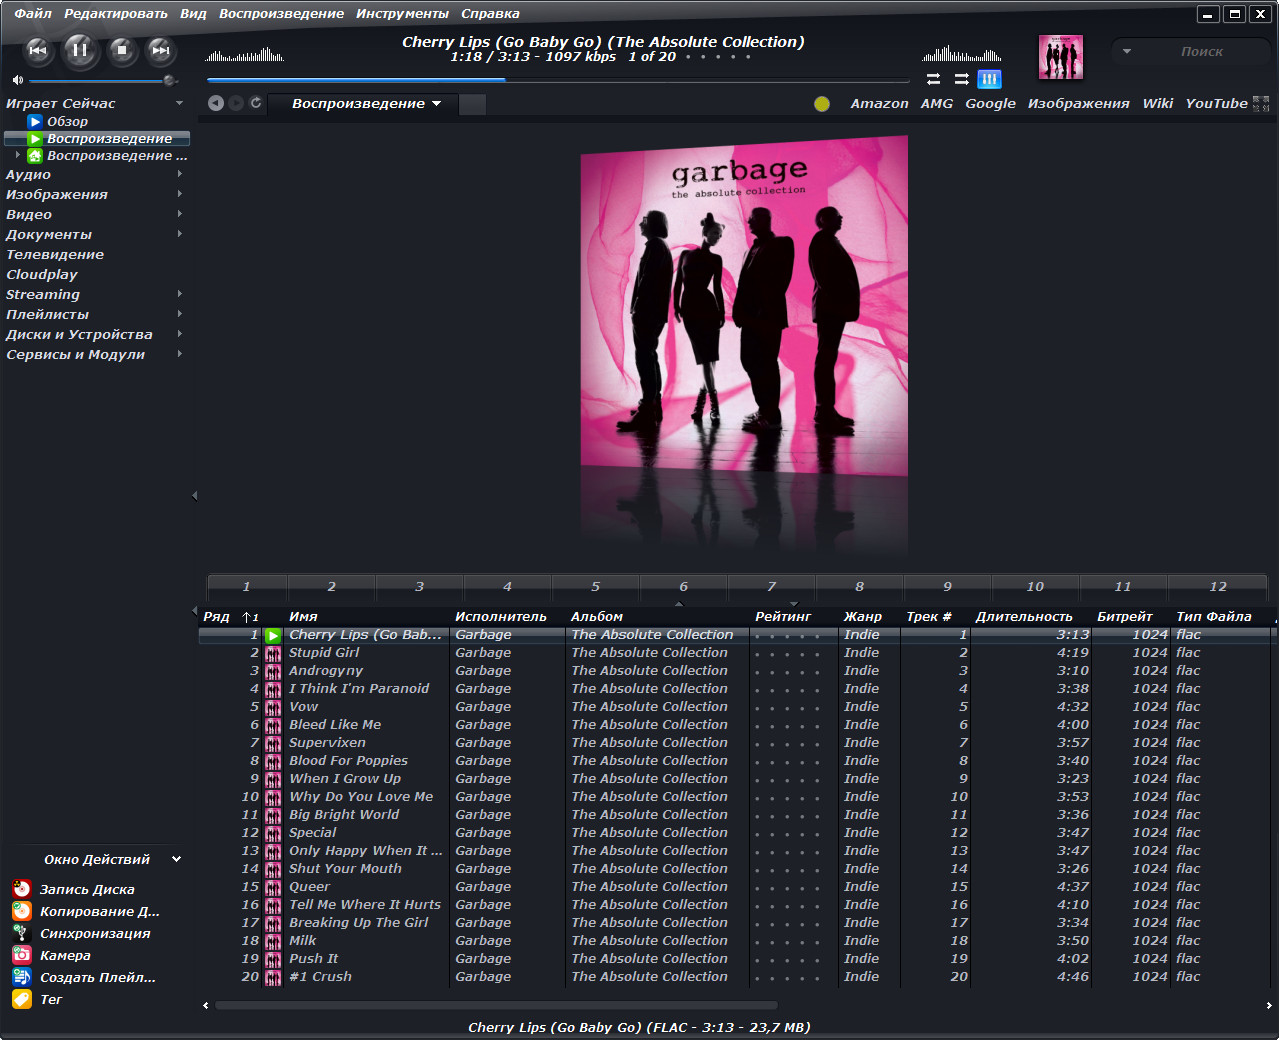Mute audio with the speaker icon

[17, 80]
